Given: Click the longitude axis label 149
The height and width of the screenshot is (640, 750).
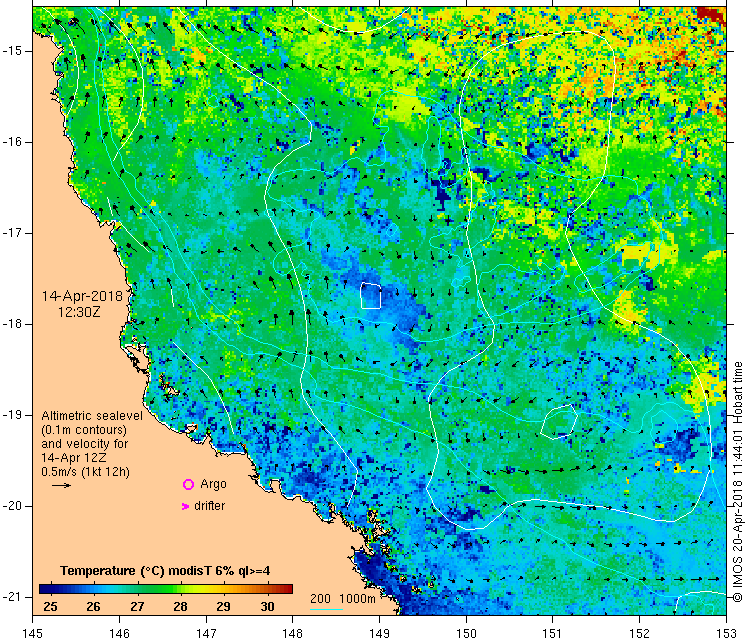Looking at the screenshot, I should coord(379,633).
